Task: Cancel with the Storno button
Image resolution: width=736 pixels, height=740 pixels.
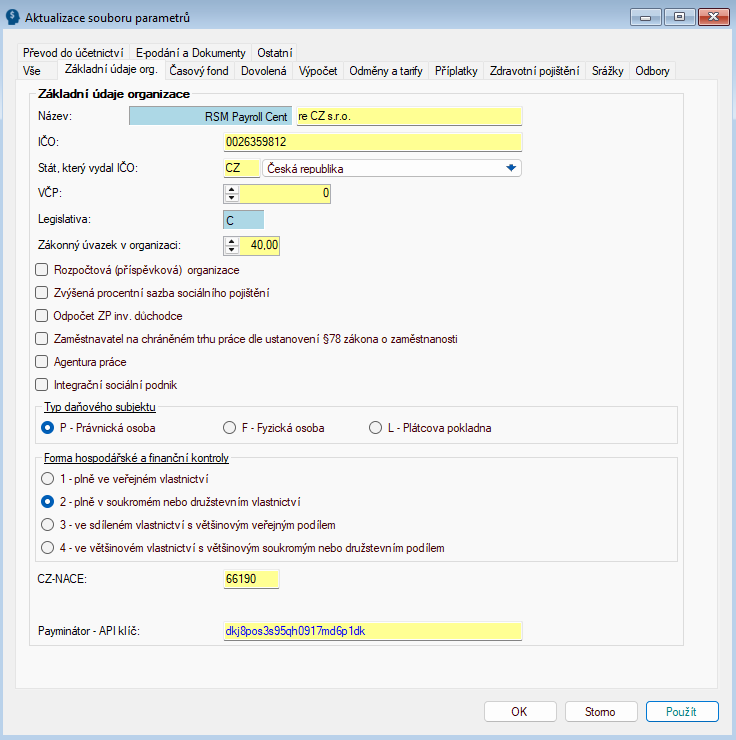Action: (600, 711)
